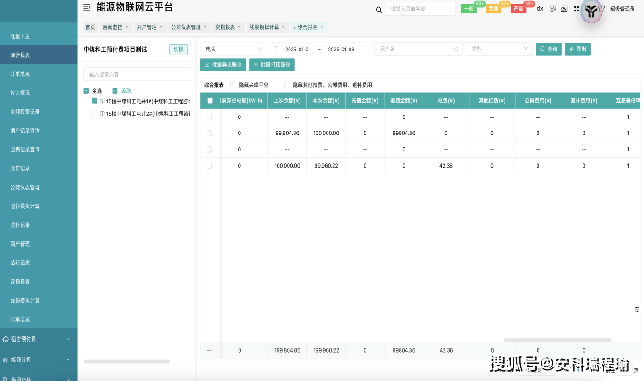Image resolution: width=644 pixels, height=381 pixels.
Task: Click the horizontal scrollbar beneath the table
Action: (x=557, y=340)
